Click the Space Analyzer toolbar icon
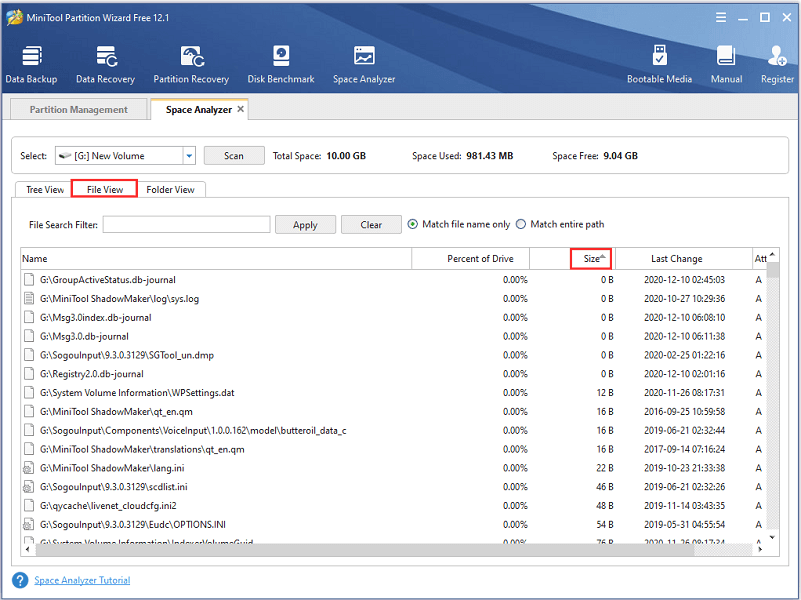Viewport: 801px width, 600px height. [x=364, y=64]
